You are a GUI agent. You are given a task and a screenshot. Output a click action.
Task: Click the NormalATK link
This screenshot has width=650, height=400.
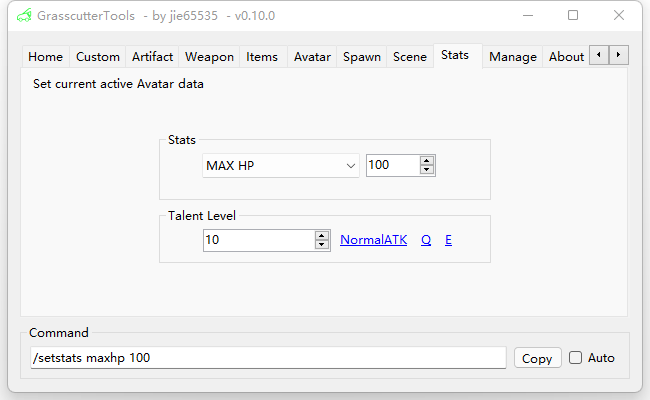coord(373,240)
